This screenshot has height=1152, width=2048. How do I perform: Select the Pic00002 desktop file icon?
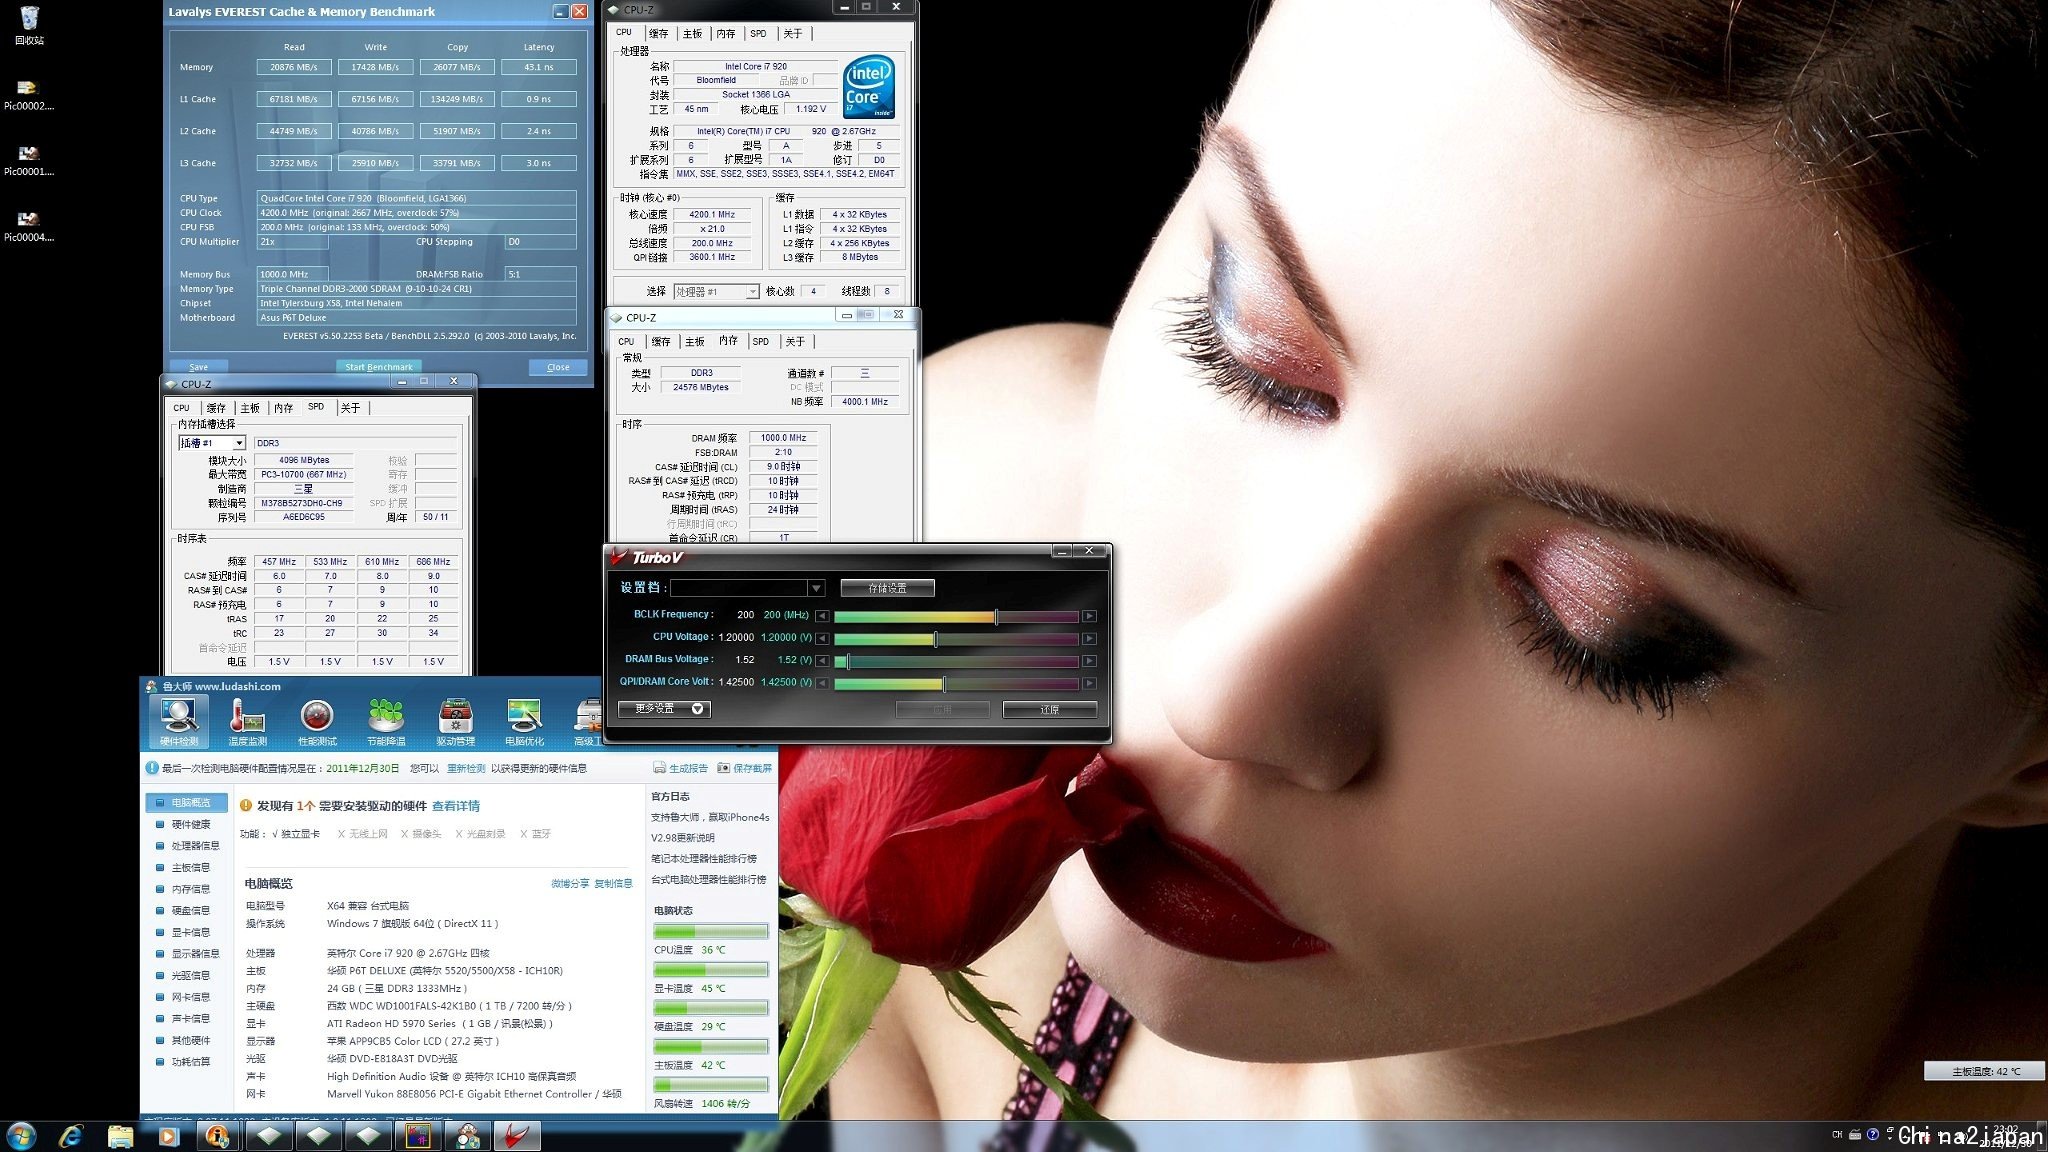point(29,95)
